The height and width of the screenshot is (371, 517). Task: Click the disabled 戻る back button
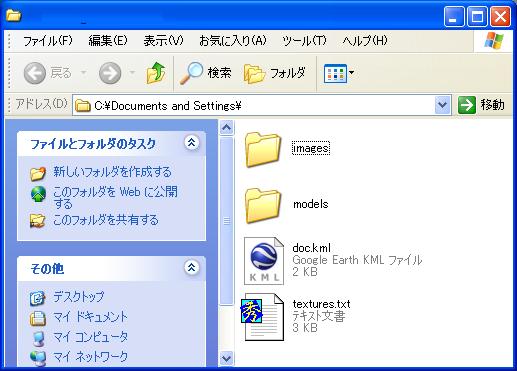(47, 72)
